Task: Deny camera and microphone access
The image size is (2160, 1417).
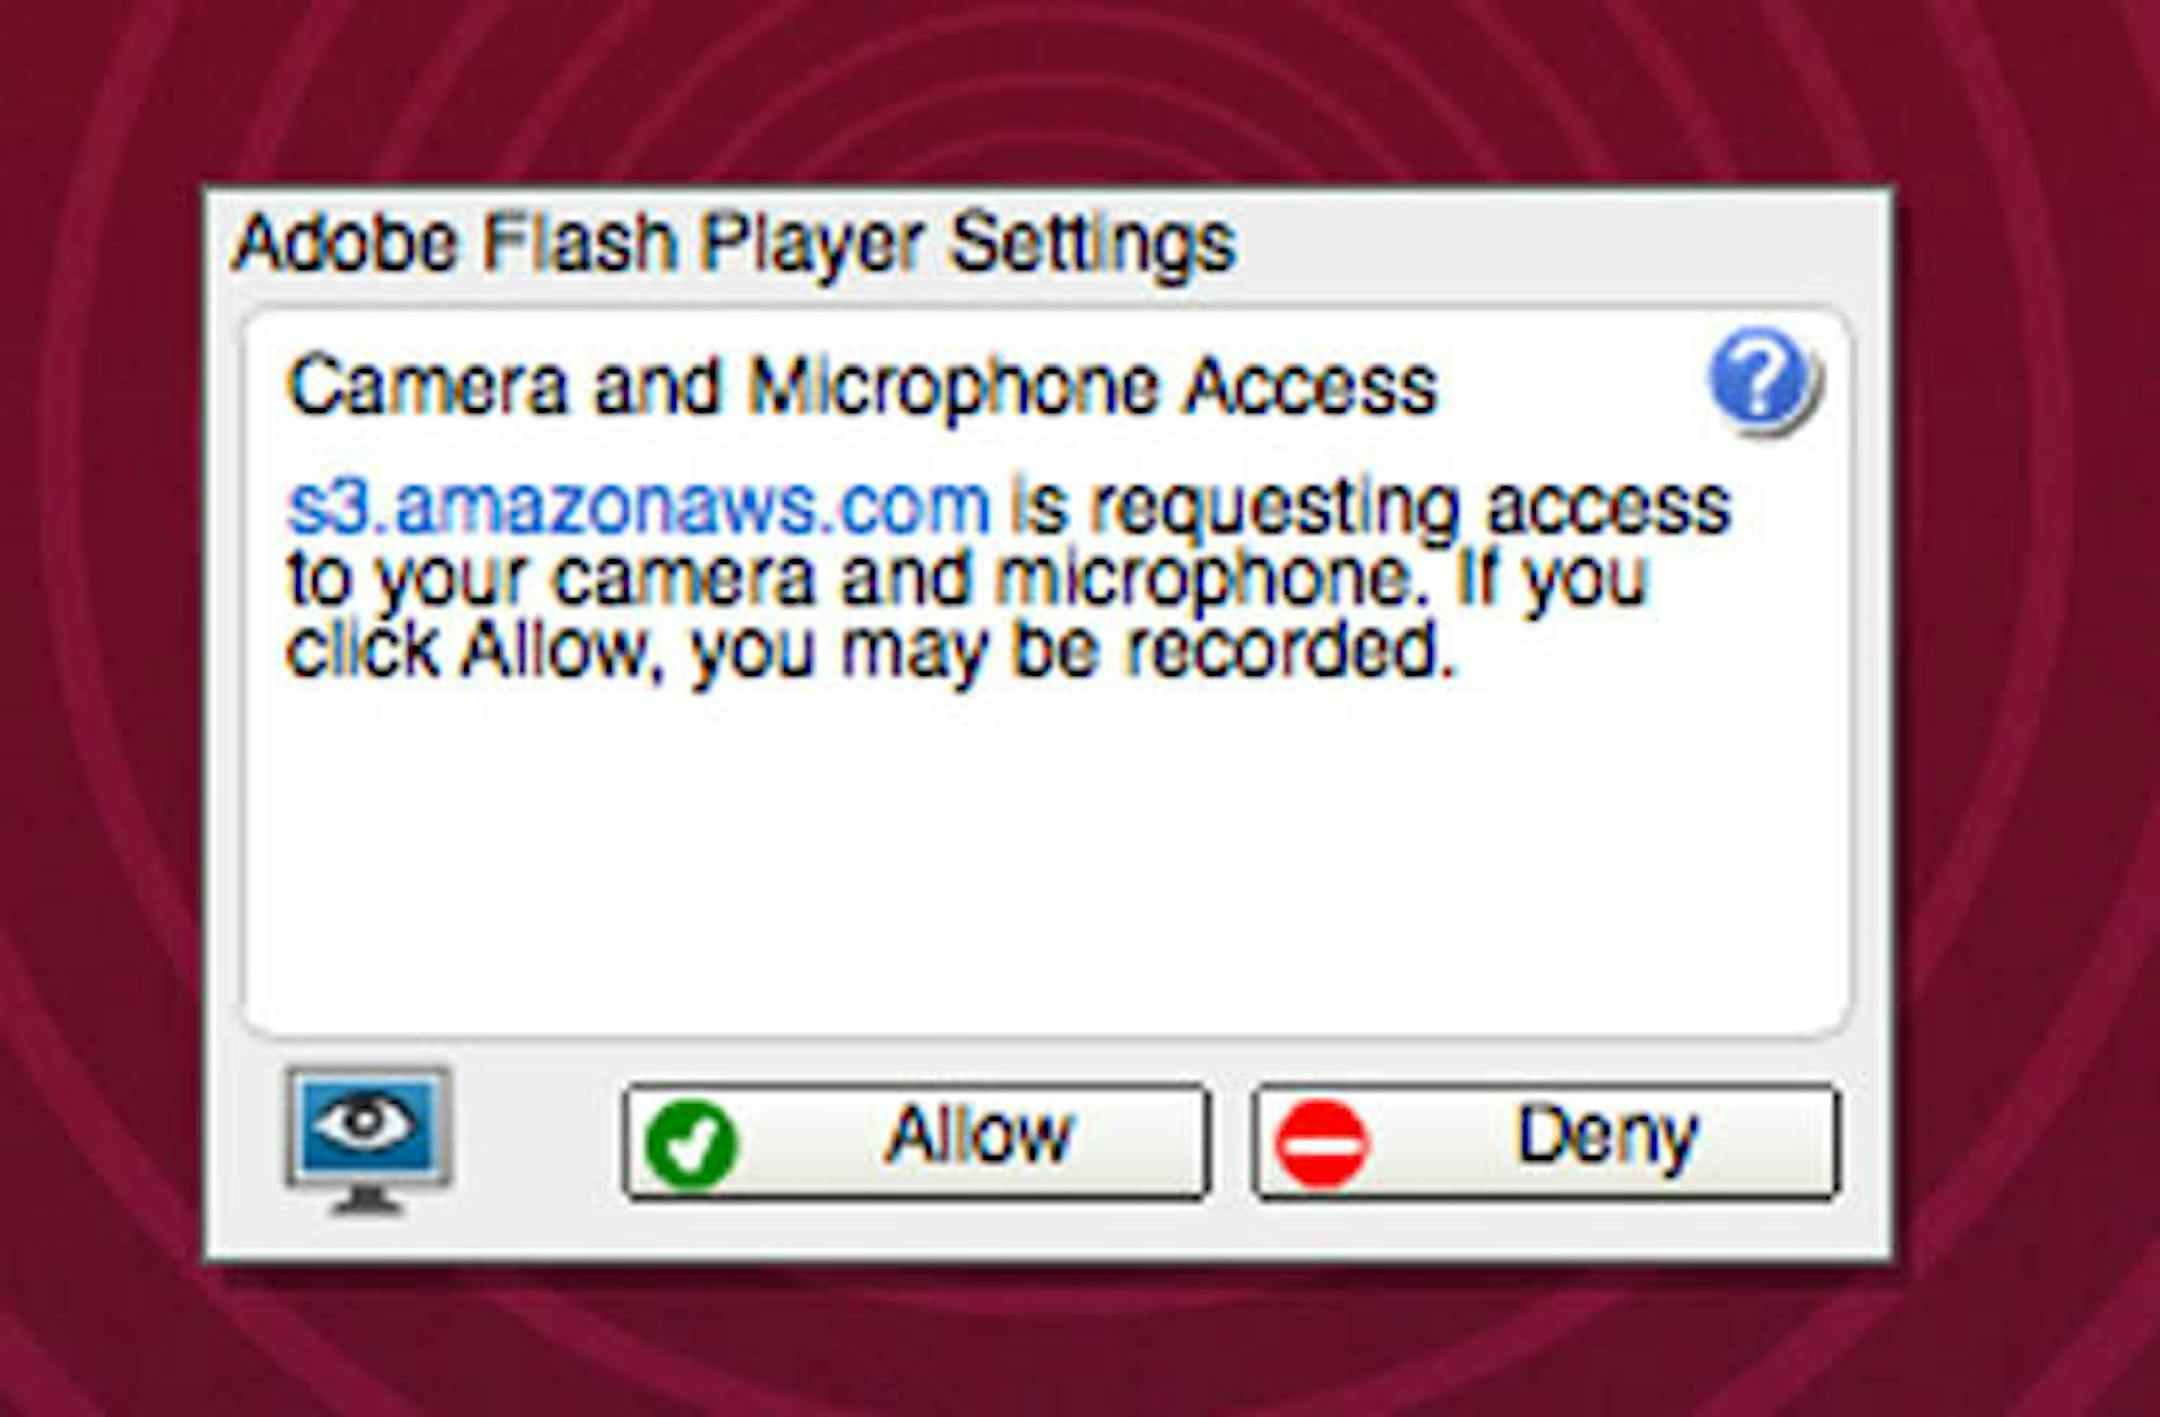Action: click(x=1545, y=1141)
